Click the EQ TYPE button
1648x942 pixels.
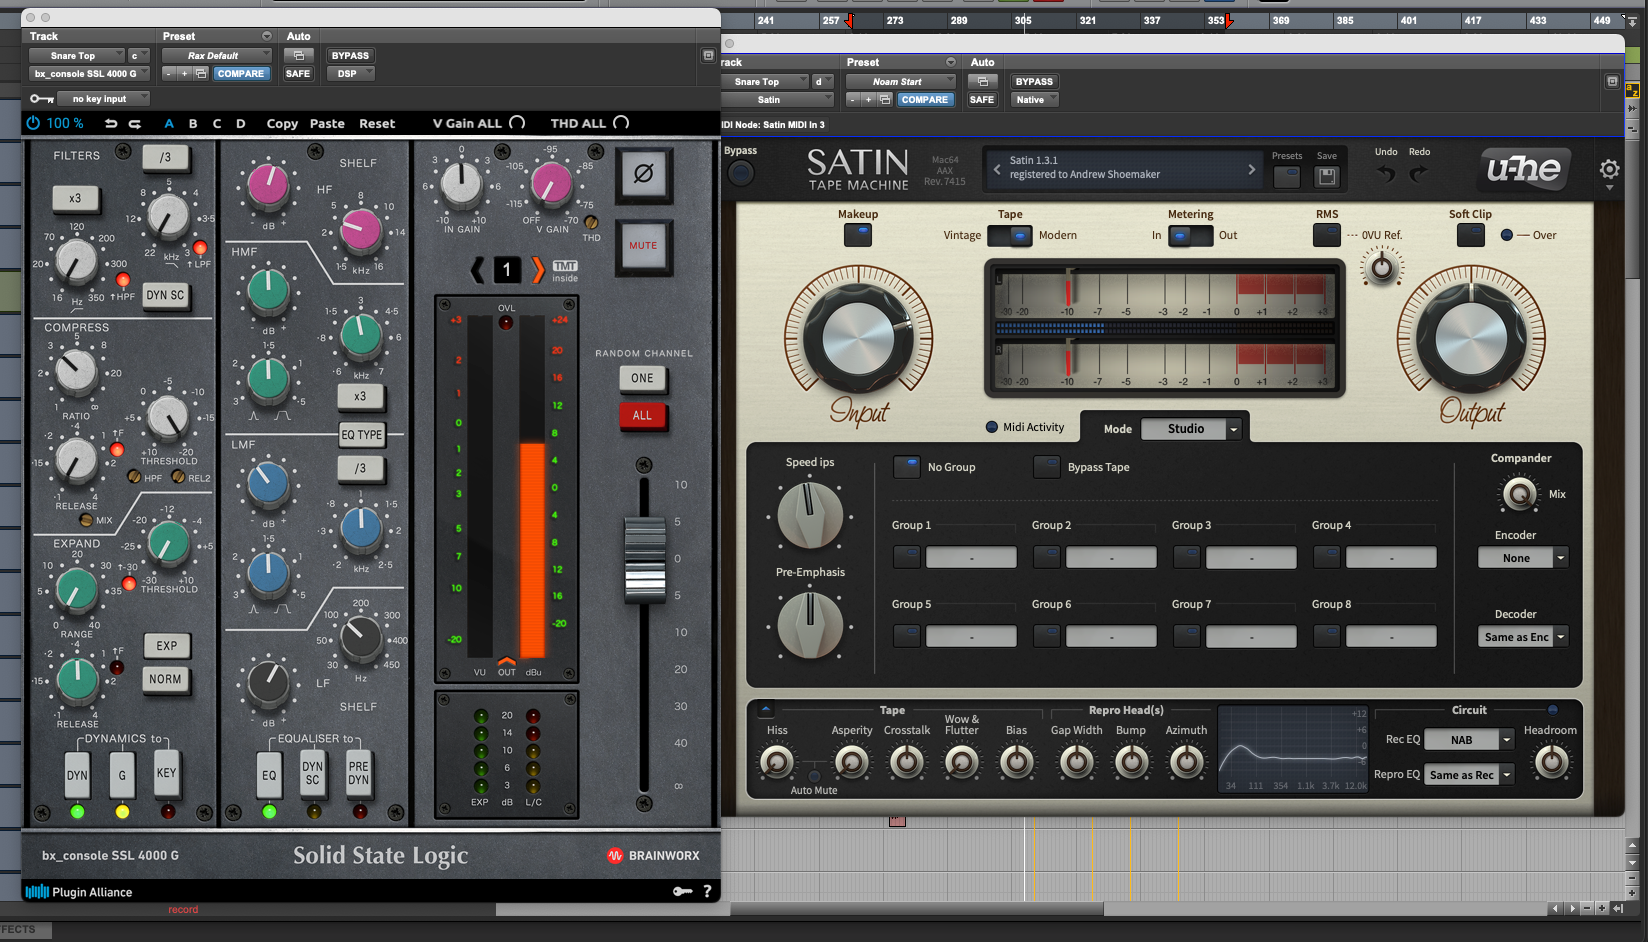362,435
